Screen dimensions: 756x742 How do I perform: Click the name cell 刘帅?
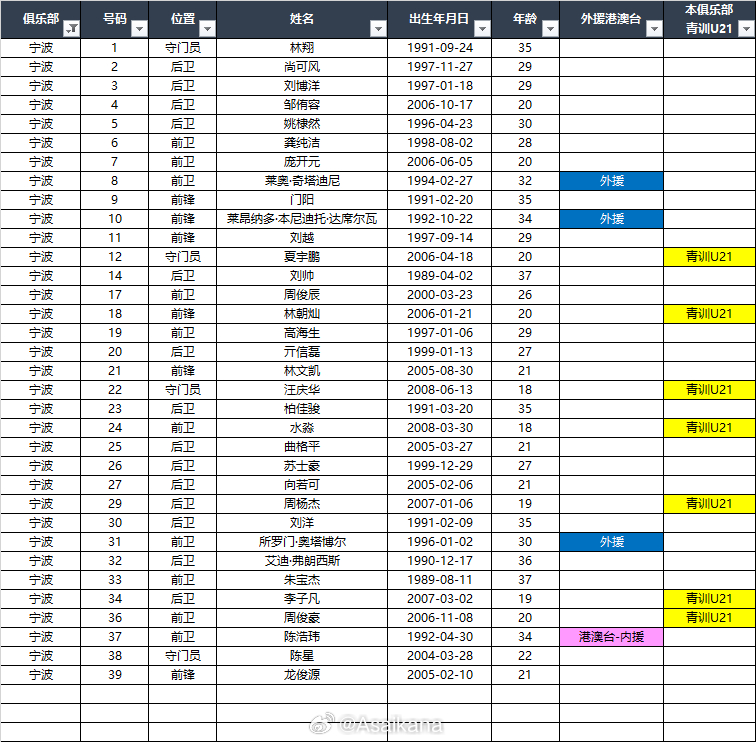click(x=302, y=276)
